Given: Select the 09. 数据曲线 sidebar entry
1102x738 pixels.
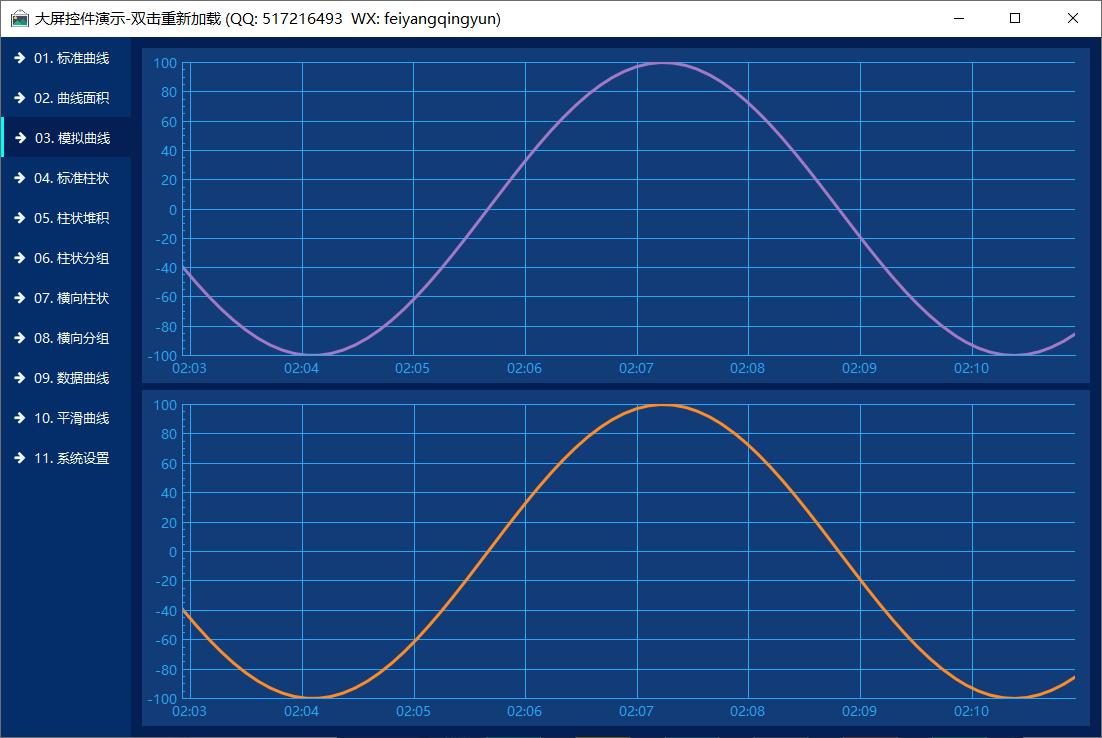Looking at the screenshot, I should pos(71,378).
